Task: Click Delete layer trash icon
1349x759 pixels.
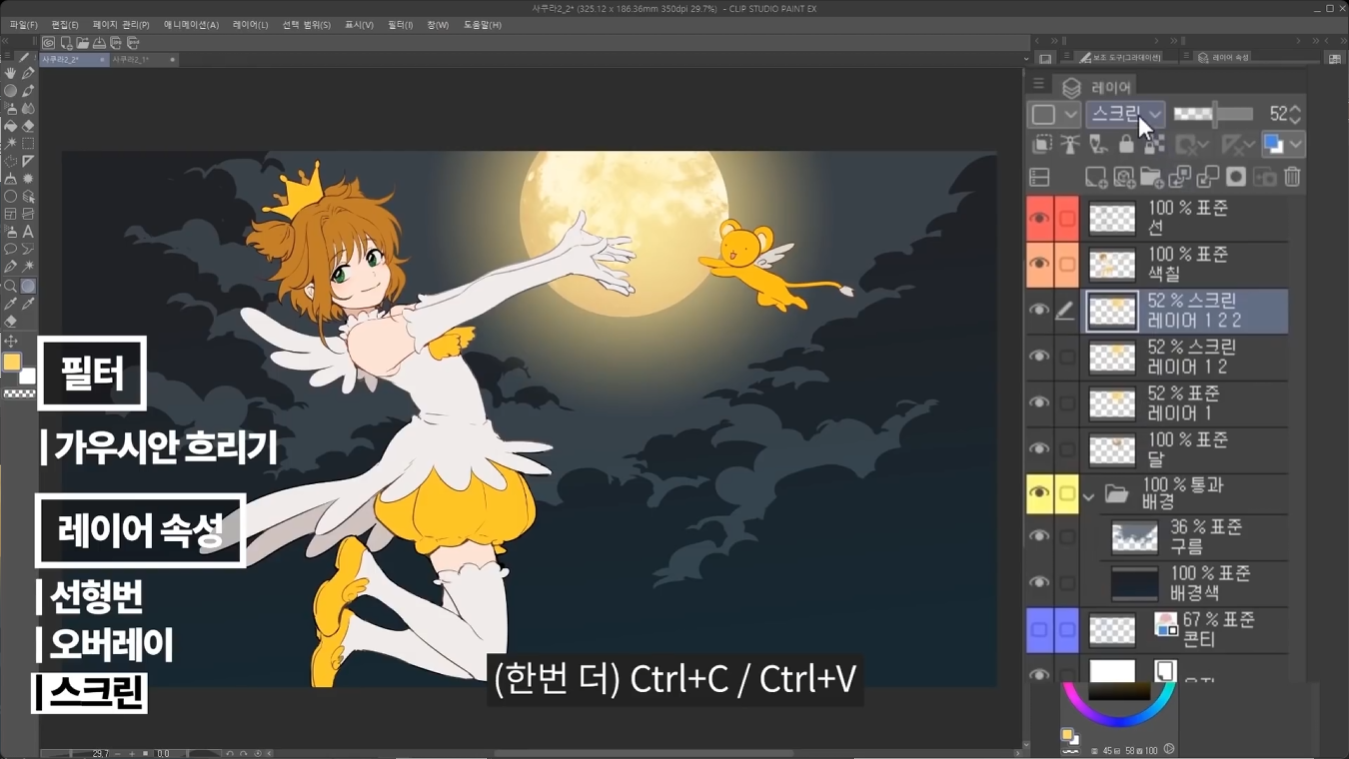Action: click(1292, 177)
